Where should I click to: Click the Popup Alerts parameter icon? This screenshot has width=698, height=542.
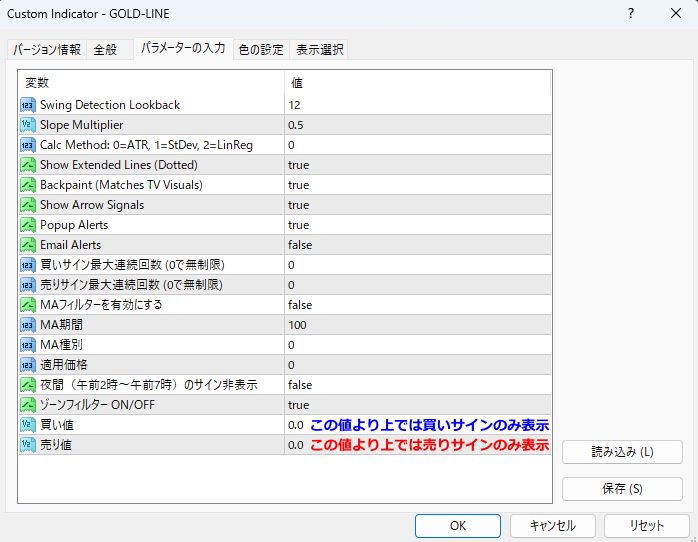point(28,225)
